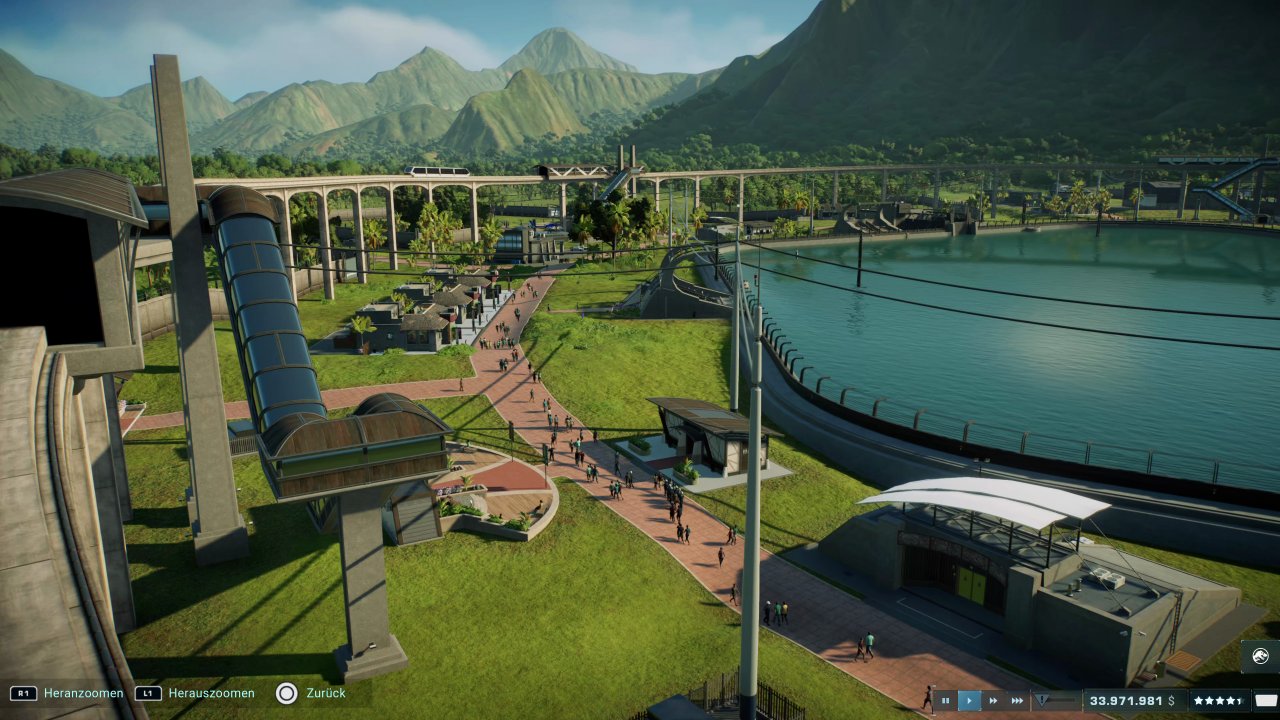Click the R1 Heranzoomen prompt

coord(67,693)
